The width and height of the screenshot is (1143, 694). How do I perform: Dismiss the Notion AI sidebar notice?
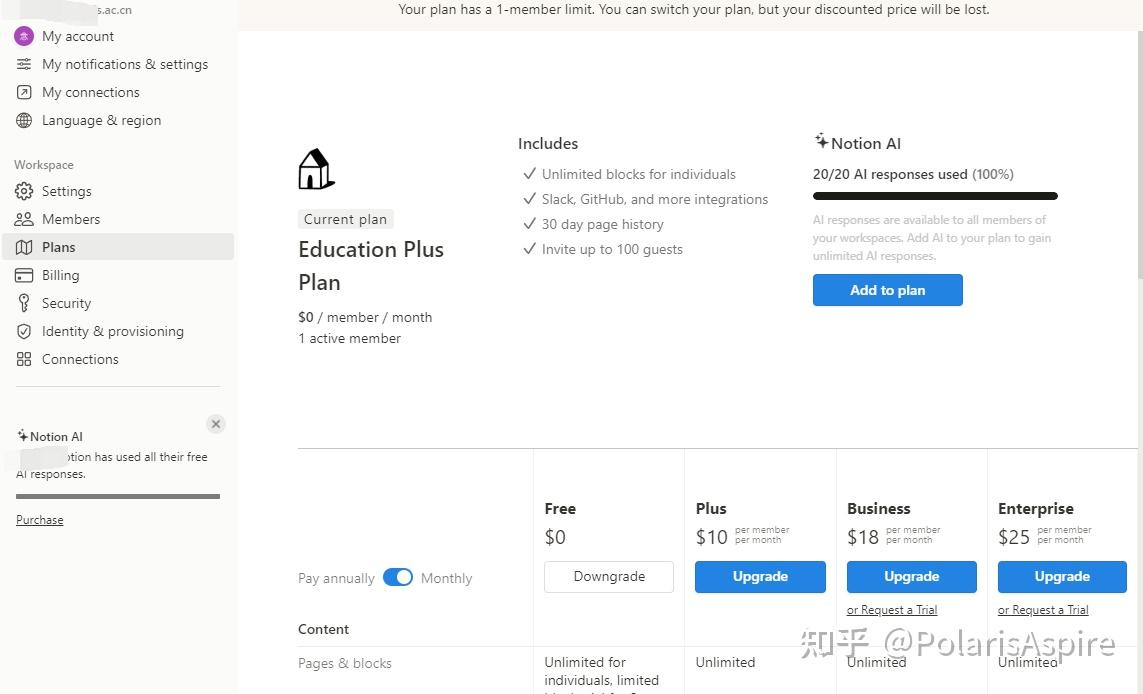tap(216, 423)
